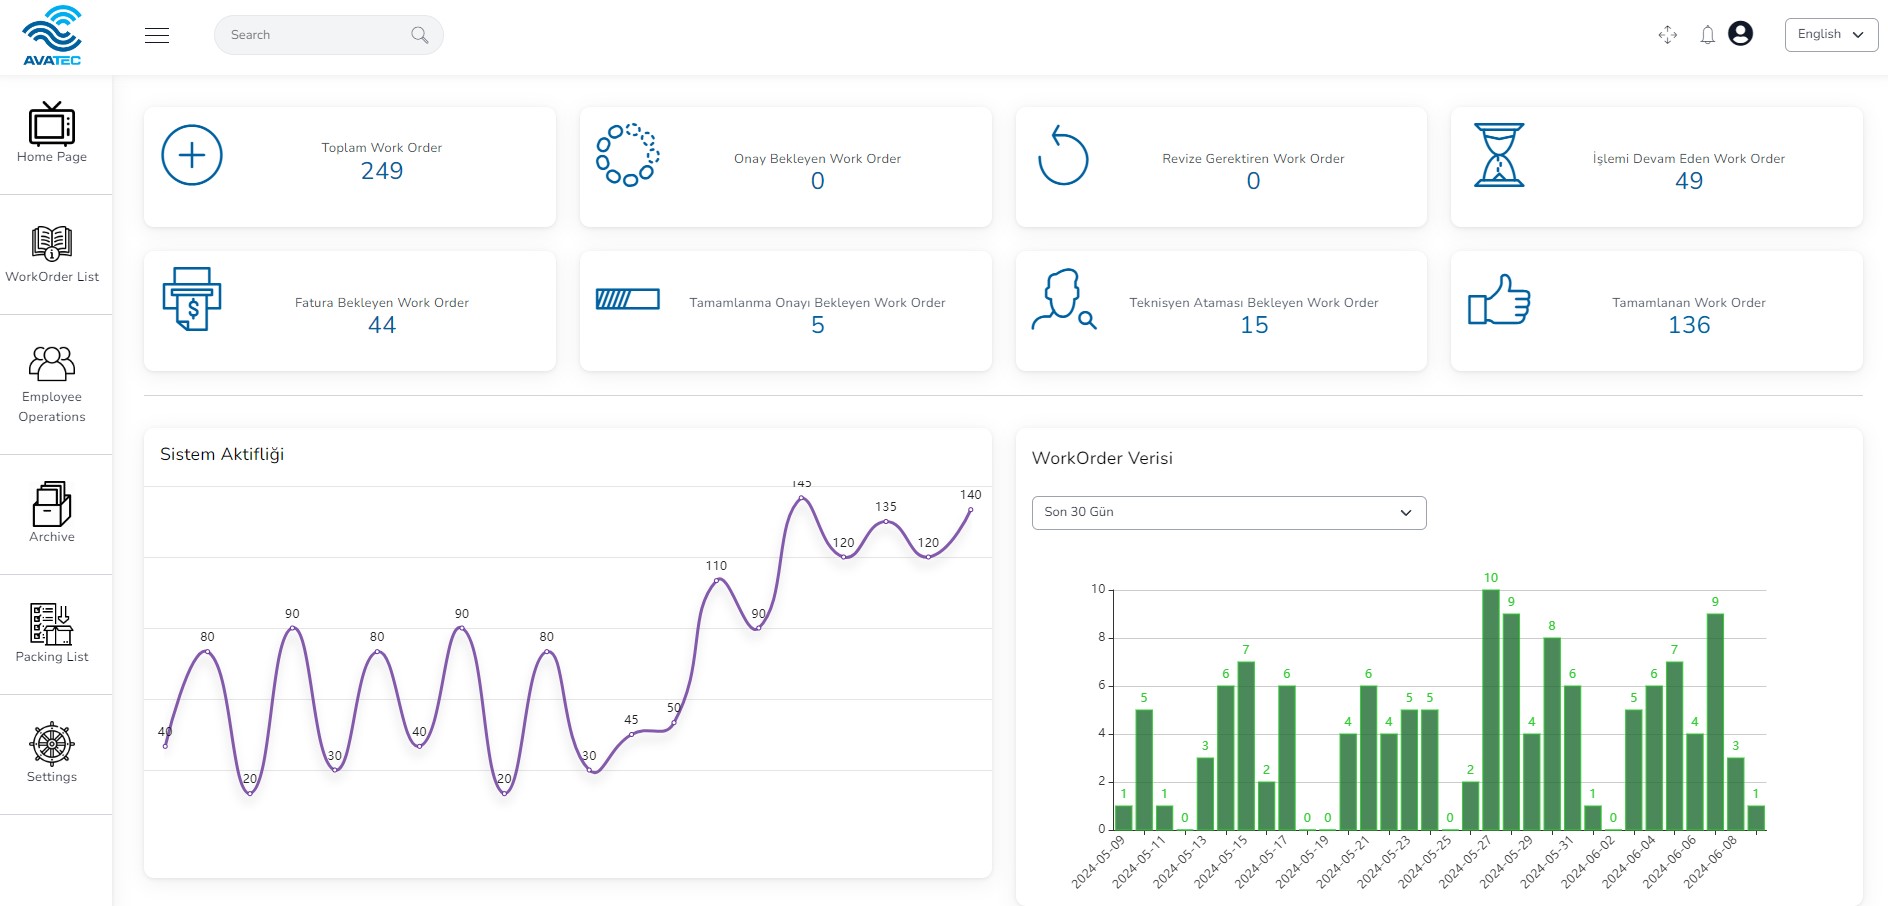
Task: Click the 140 point on line chart
Action: [x=970, y=510]
